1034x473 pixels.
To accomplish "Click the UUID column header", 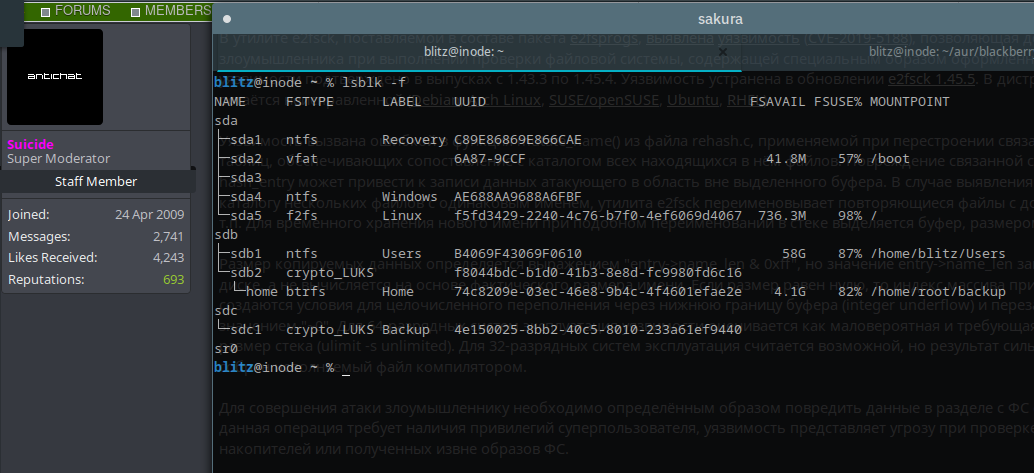I will coord(470,102).
